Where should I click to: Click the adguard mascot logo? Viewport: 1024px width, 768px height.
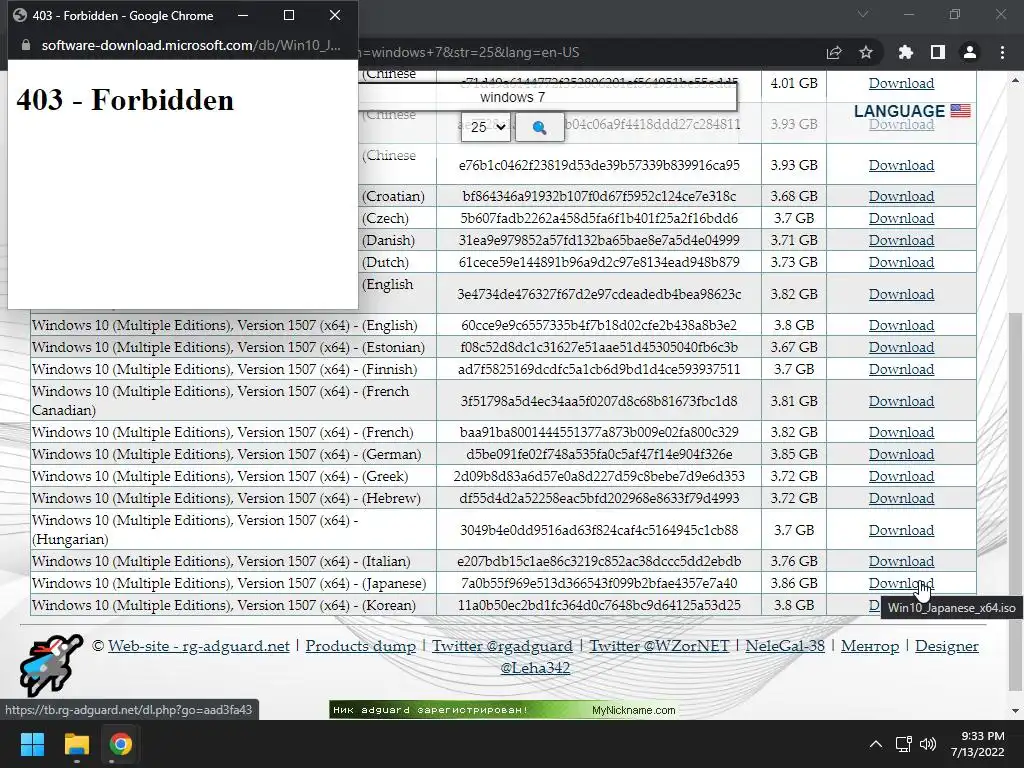click(51, 664)
